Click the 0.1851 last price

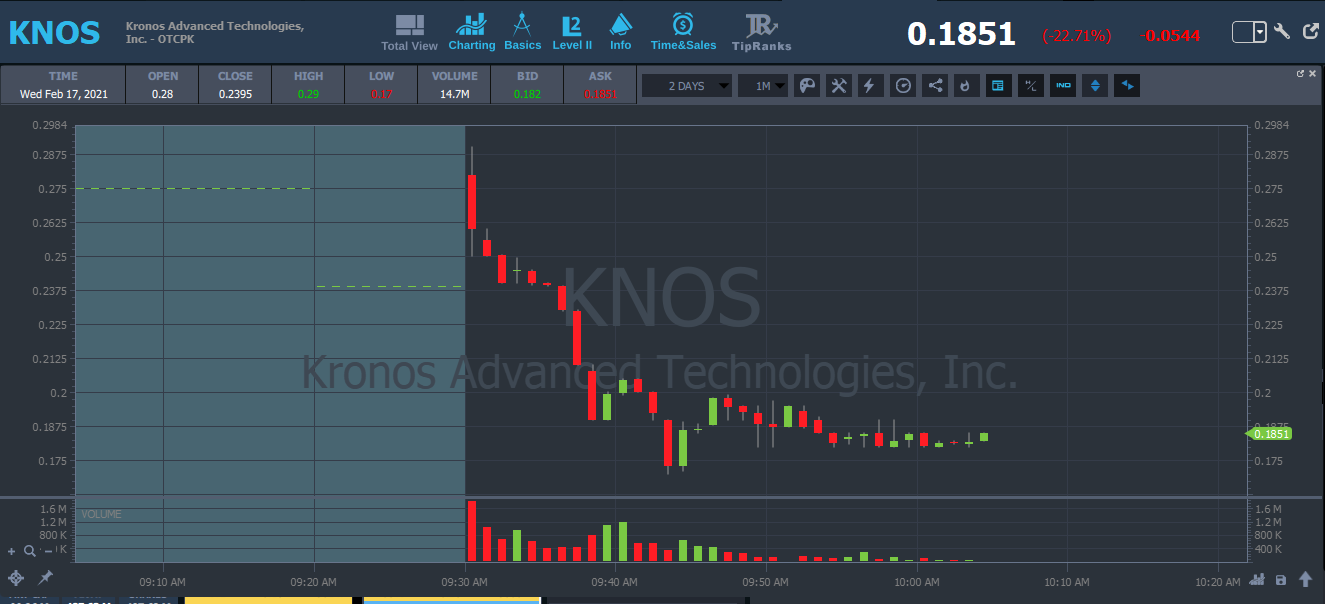(961, 34)
